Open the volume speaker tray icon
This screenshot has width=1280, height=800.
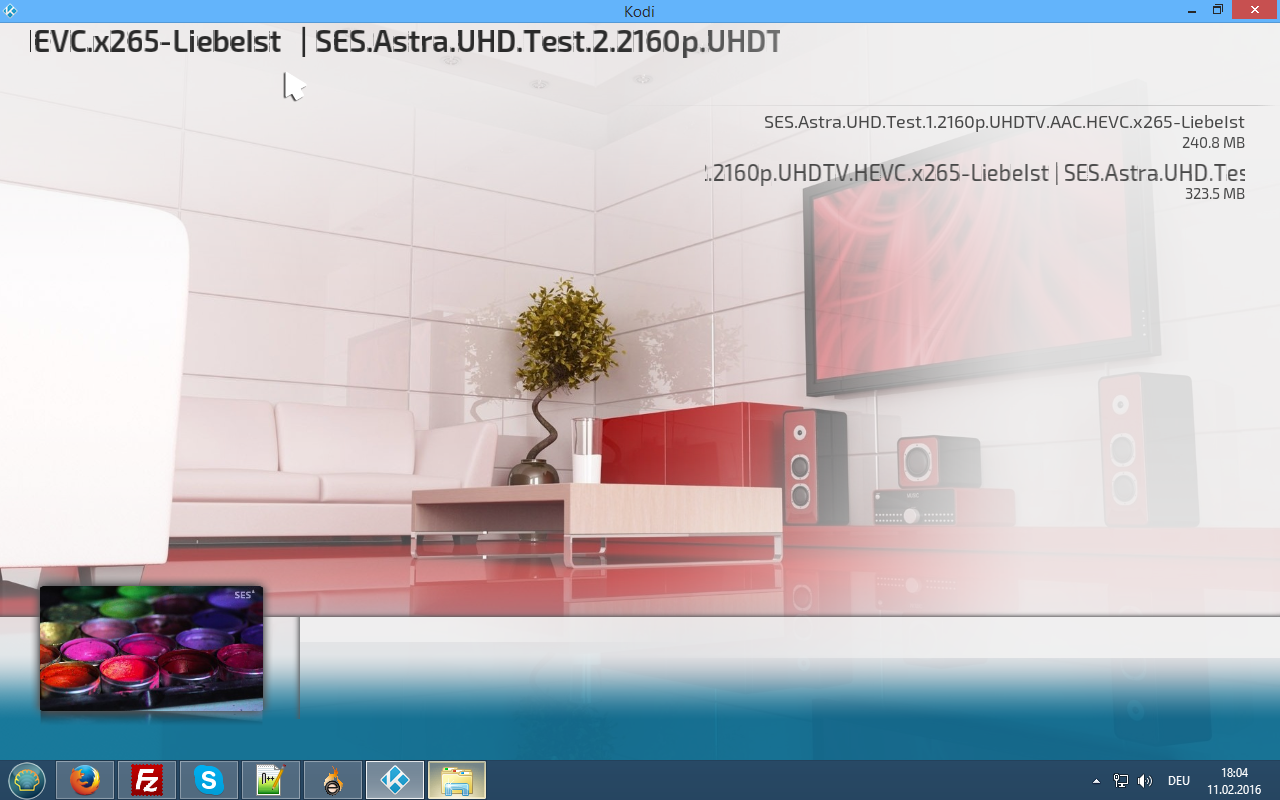click(x=1145, y=781)
